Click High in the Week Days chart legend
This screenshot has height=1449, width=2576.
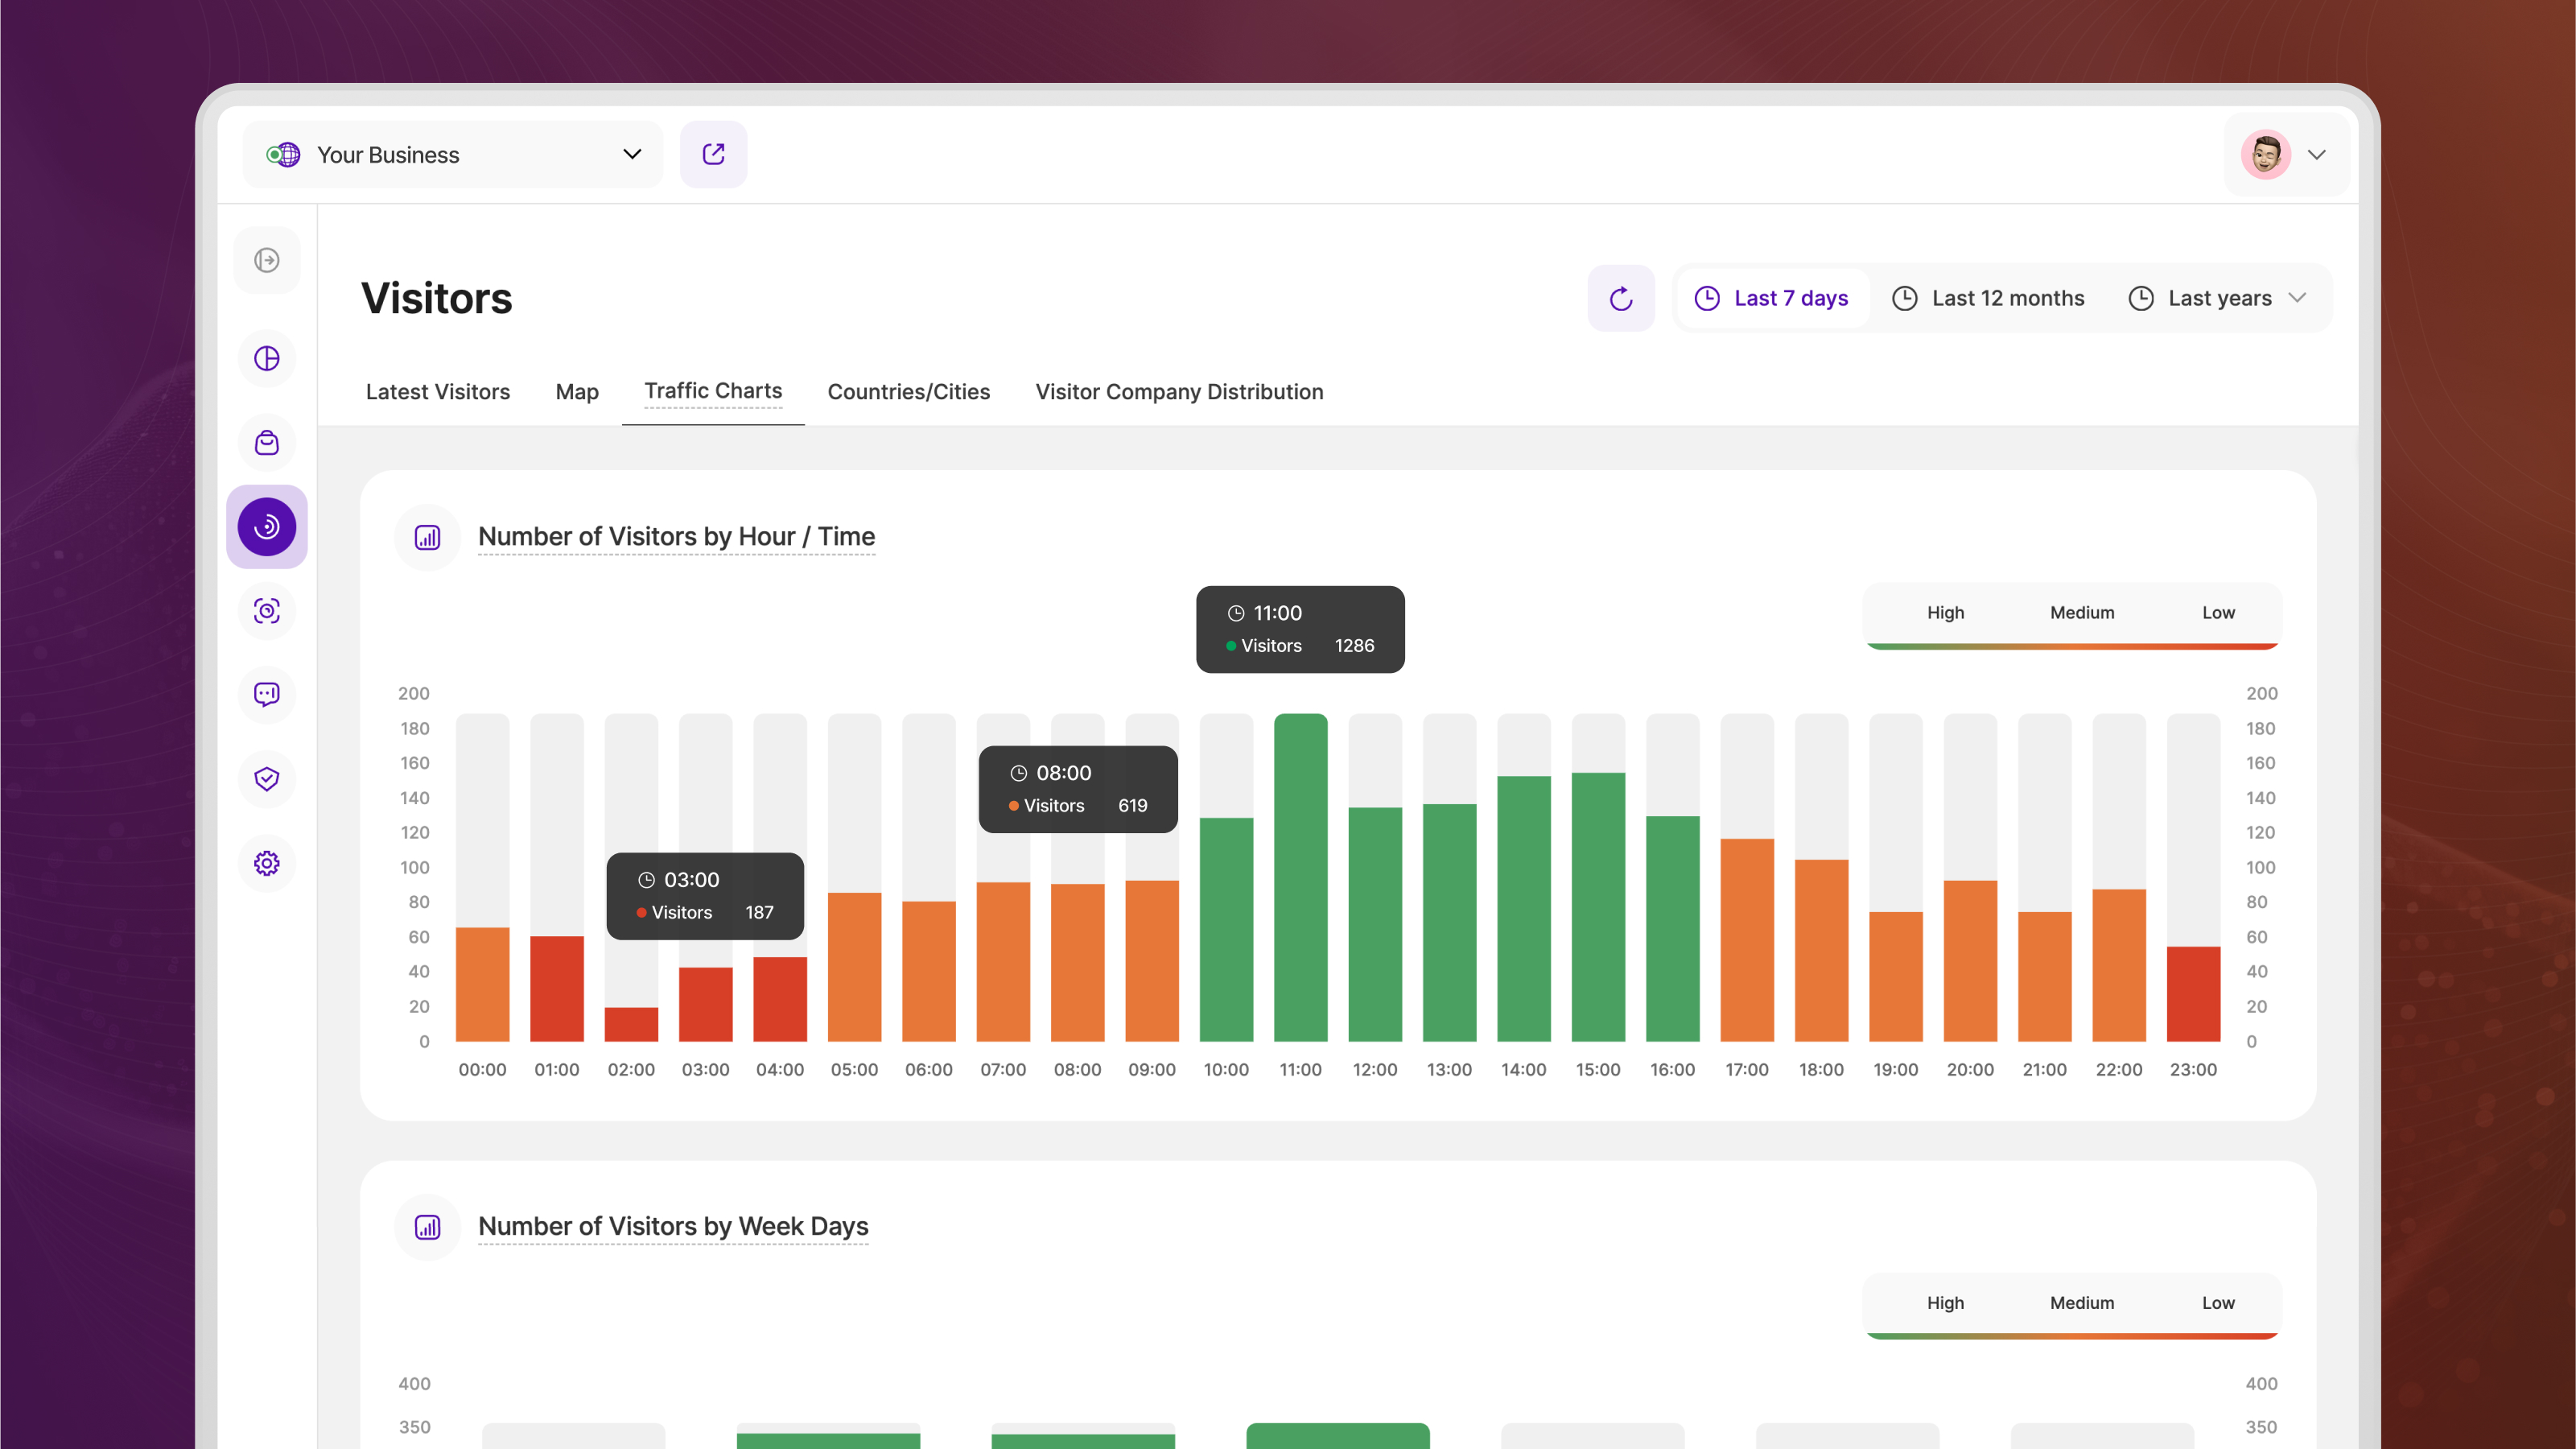tap(1946, 1302)
